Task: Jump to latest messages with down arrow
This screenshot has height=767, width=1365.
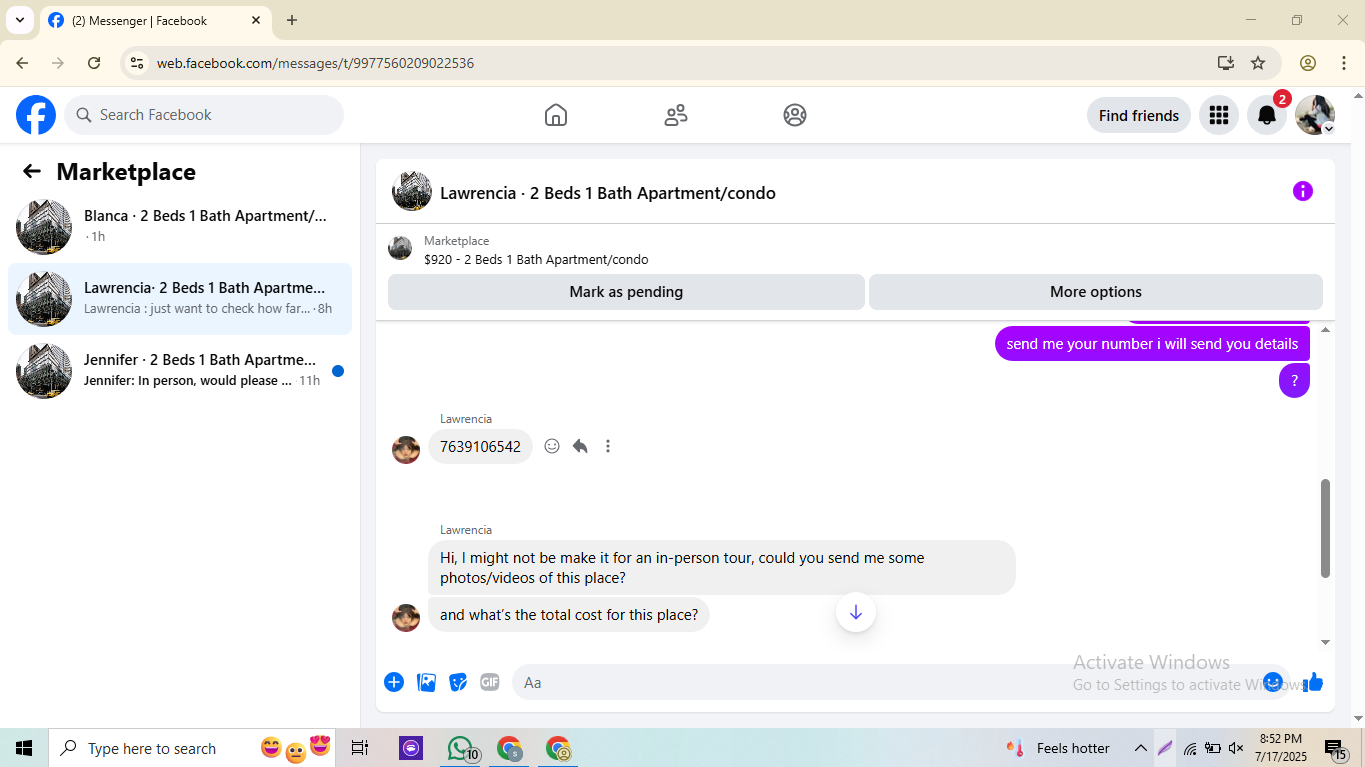Action: [856, 612]
